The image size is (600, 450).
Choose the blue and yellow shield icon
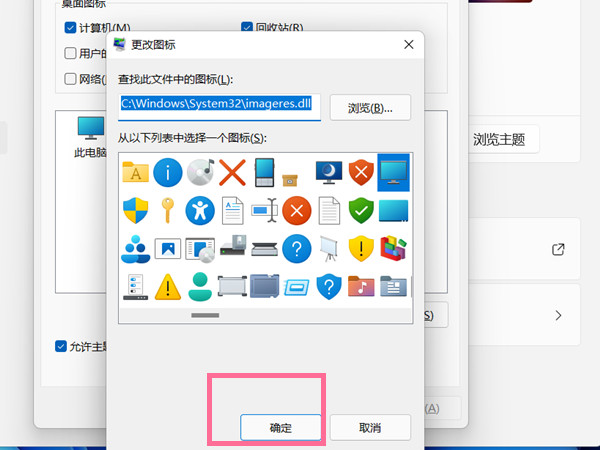pos(136,210)
